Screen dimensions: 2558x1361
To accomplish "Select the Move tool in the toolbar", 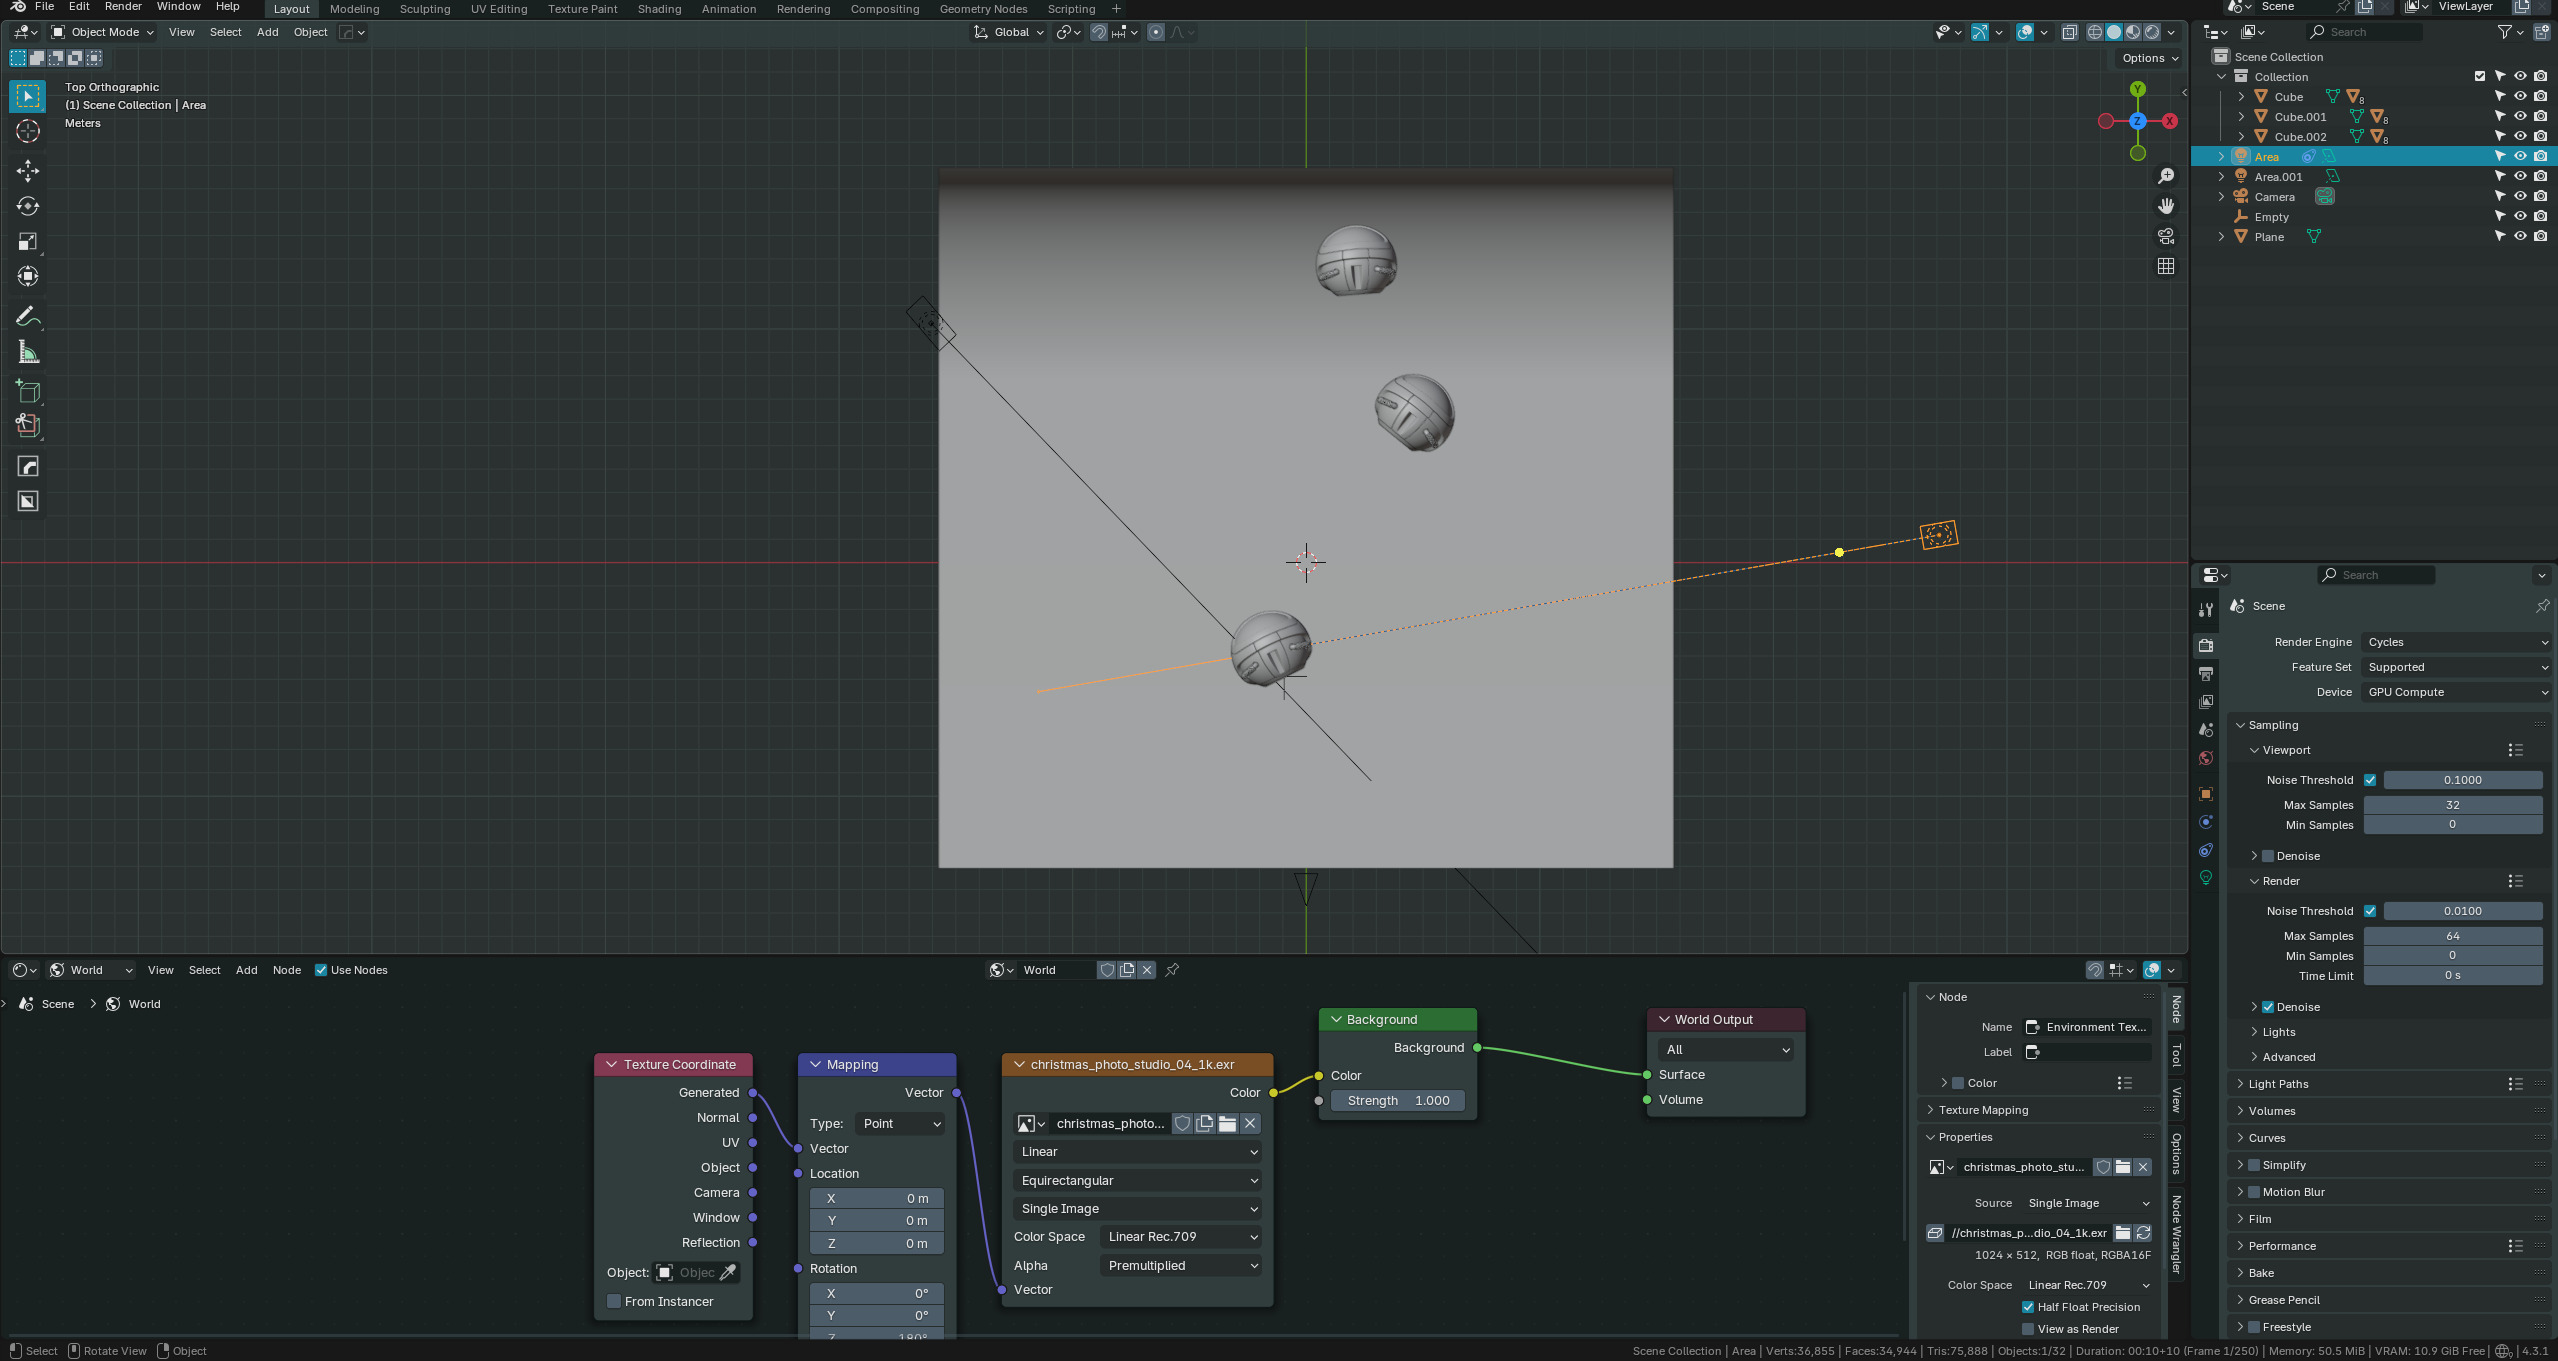I will tap(28, 171).
